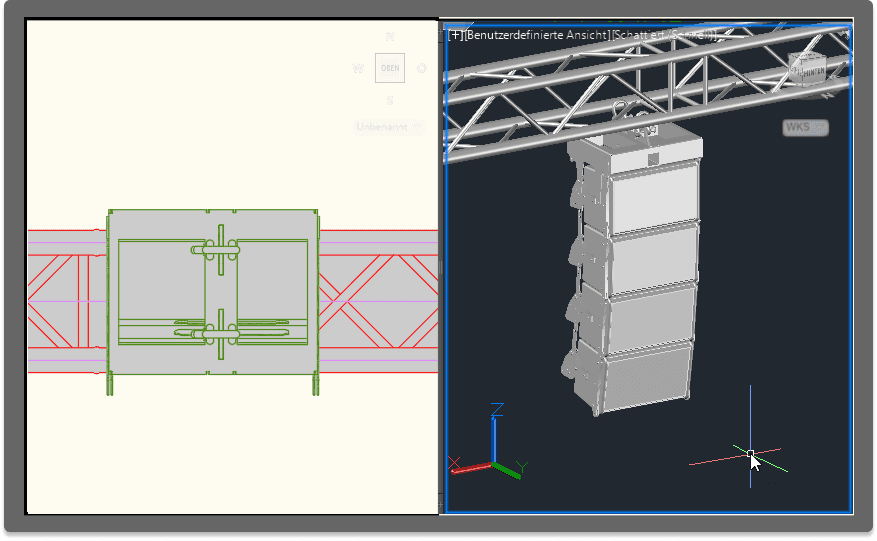Click the O compass direction on ViewCube

(x=422, y=69)
